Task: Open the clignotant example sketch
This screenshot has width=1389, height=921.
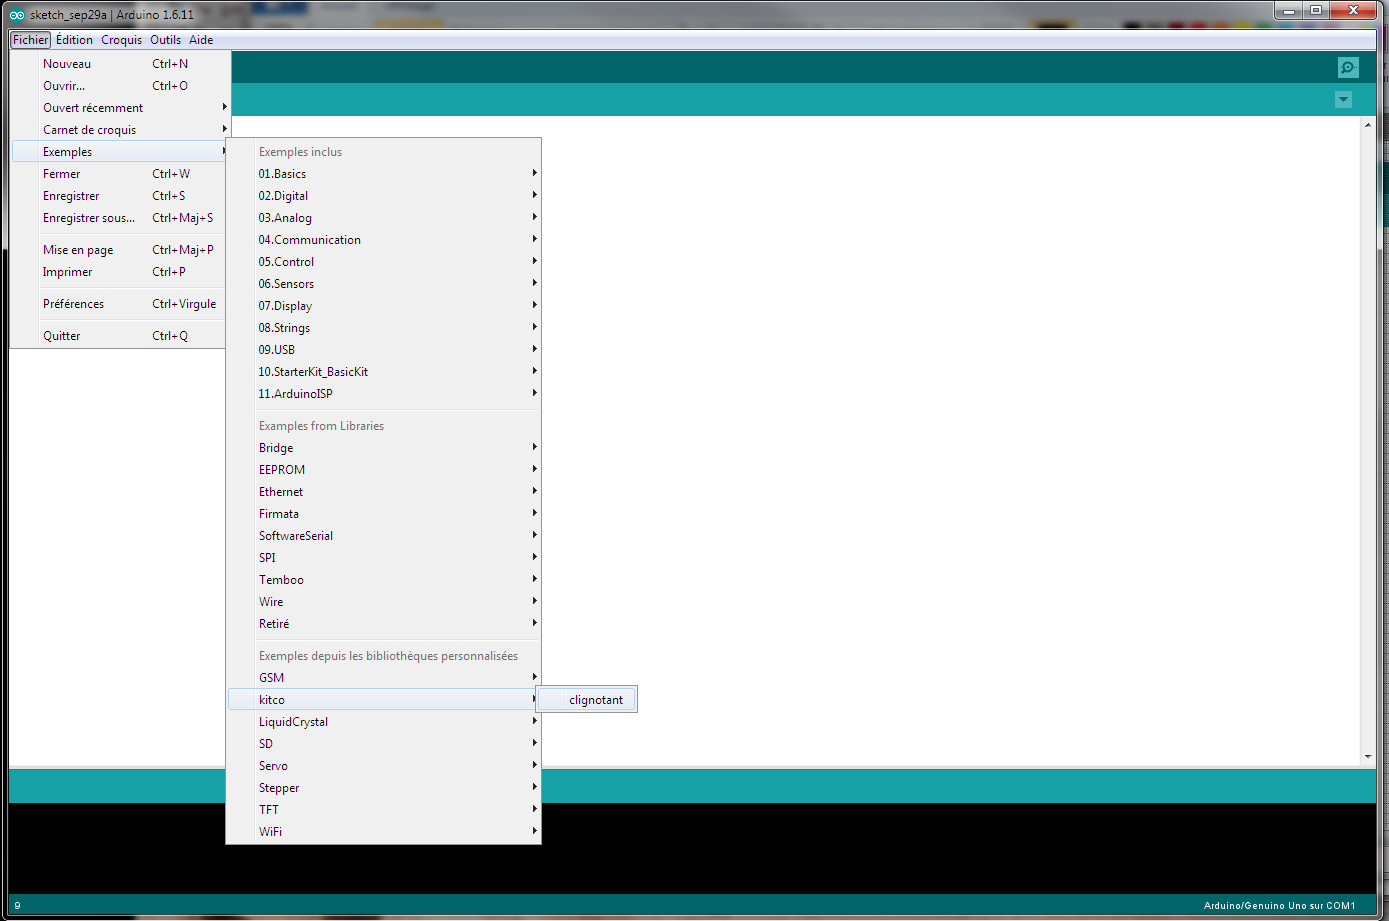Action: click(596, 700)
